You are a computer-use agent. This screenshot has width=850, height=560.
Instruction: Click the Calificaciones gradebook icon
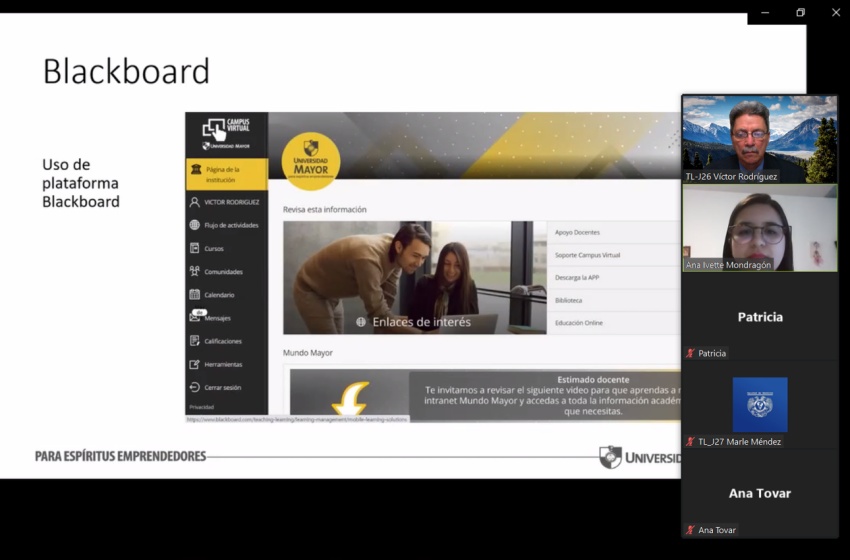(195, 341)
